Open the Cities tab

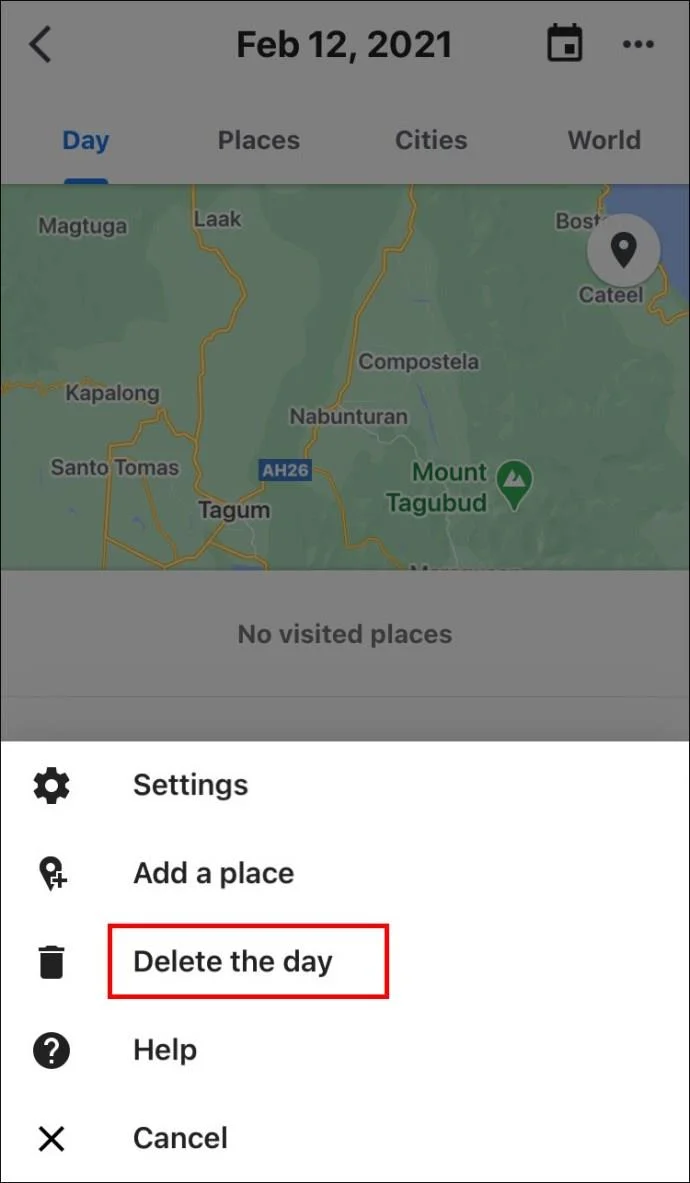431,140
